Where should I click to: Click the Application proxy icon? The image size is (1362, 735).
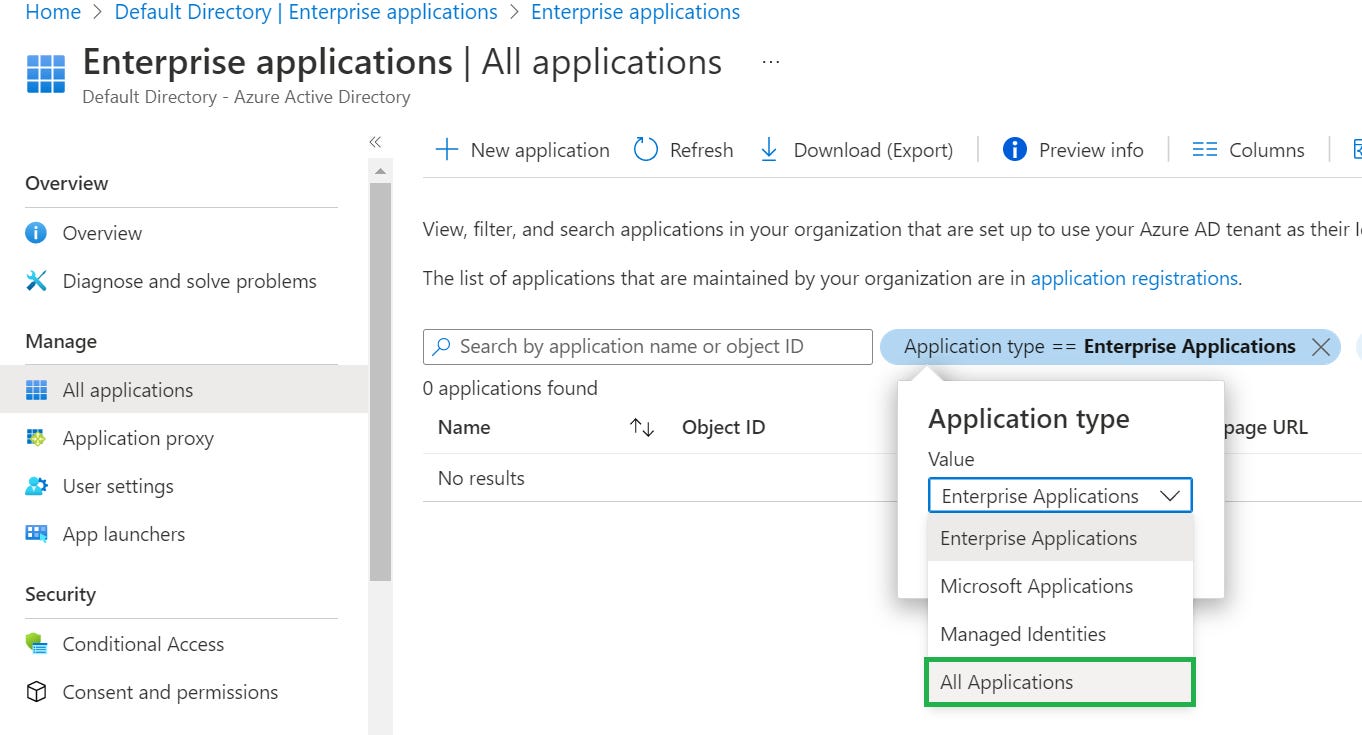36,438
